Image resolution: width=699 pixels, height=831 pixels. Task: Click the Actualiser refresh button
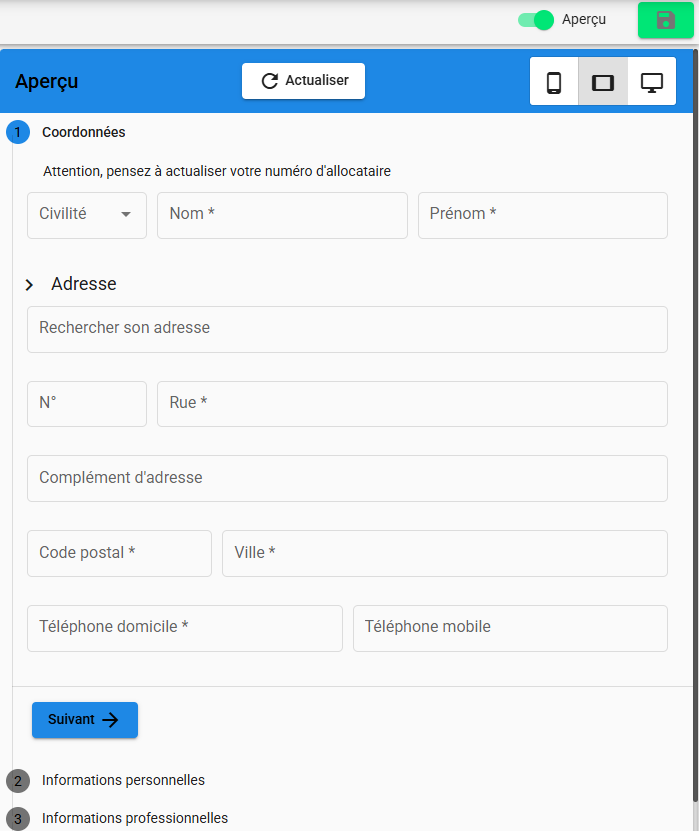[x=303, y=81]
